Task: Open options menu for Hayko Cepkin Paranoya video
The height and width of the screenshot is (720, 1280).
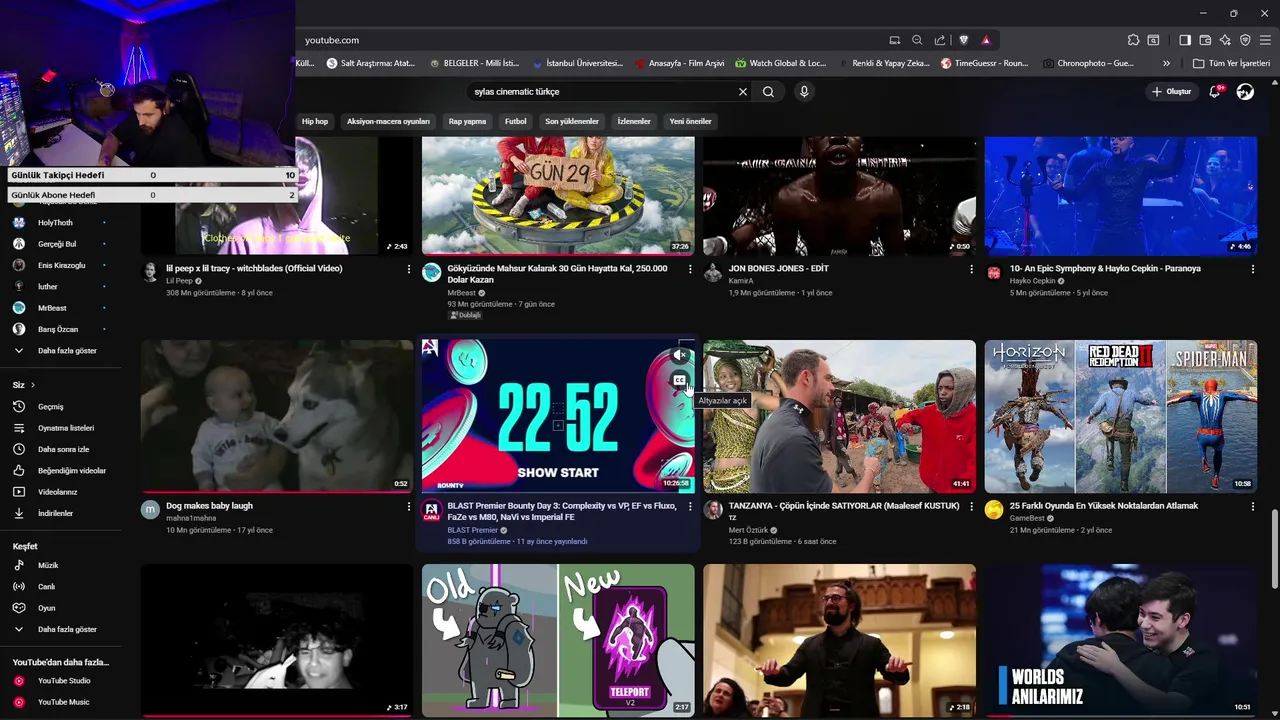Action: pos(1252,269)
